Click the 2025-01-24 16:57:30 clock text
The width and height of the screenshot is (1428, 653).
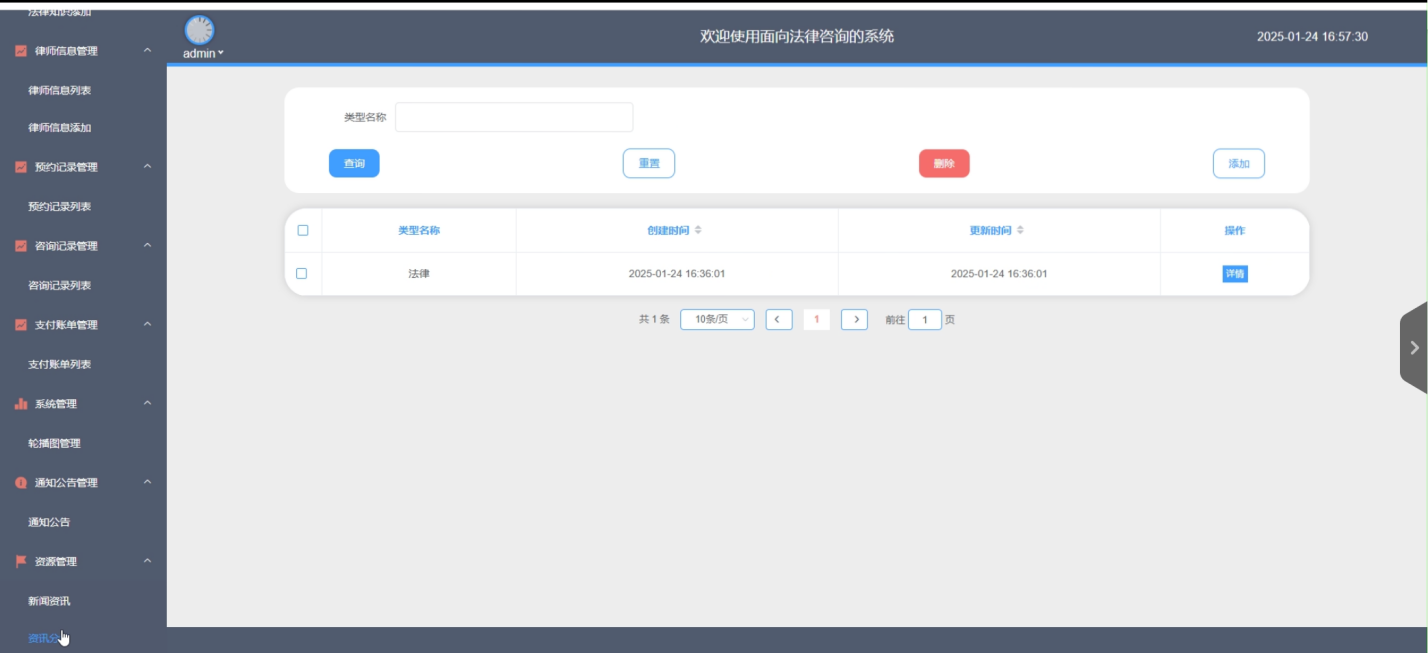click(x=1312, y=37)
